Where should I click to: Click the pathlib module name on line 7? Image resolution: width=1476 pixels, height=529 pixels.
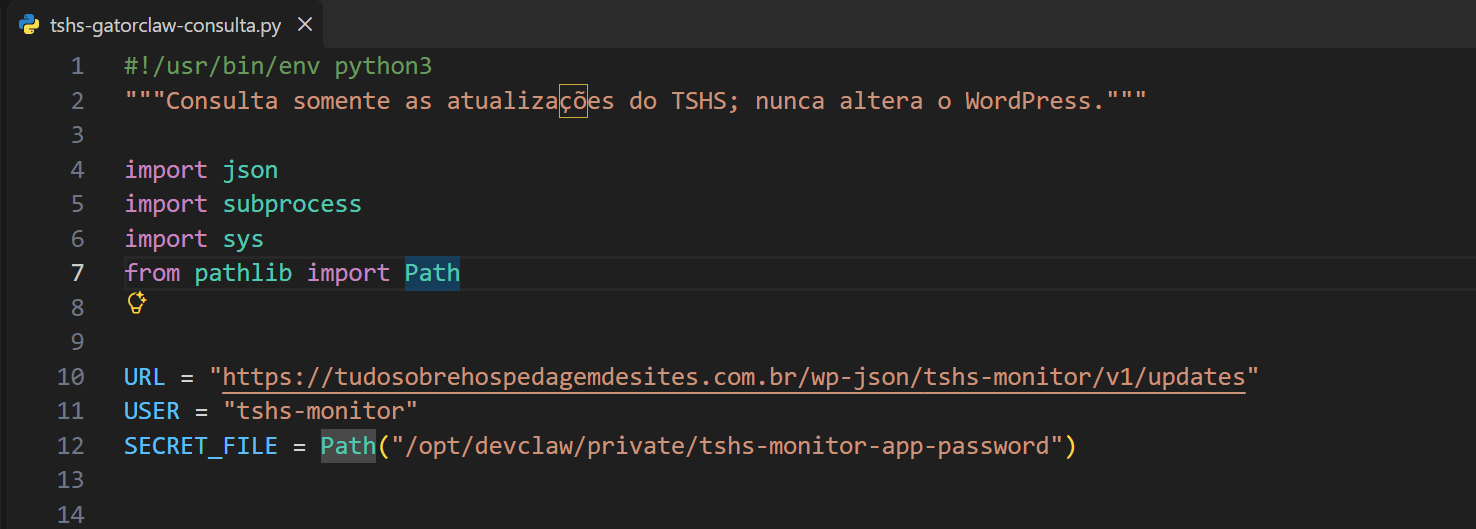point(243,273)
